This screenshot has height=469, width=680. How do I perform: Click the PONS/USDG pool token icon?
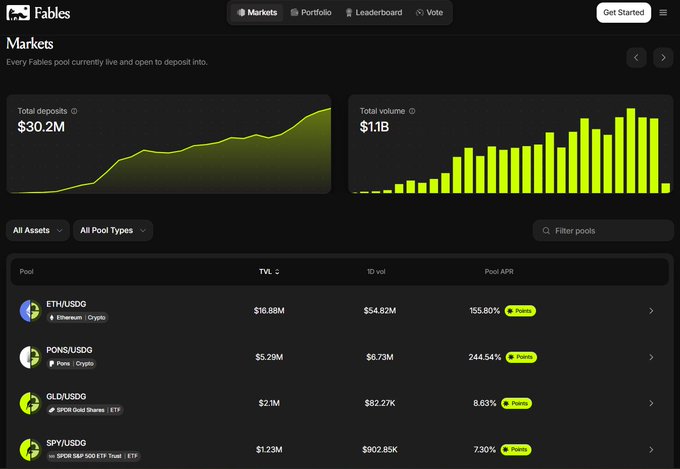(30, 357)
